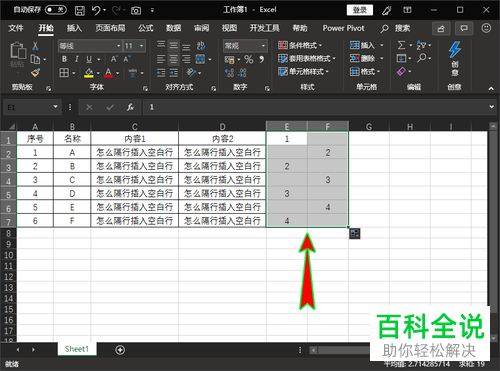Open the Borders dropdown arrow
This screenshot has width=500, height=371.
point(74,73)
